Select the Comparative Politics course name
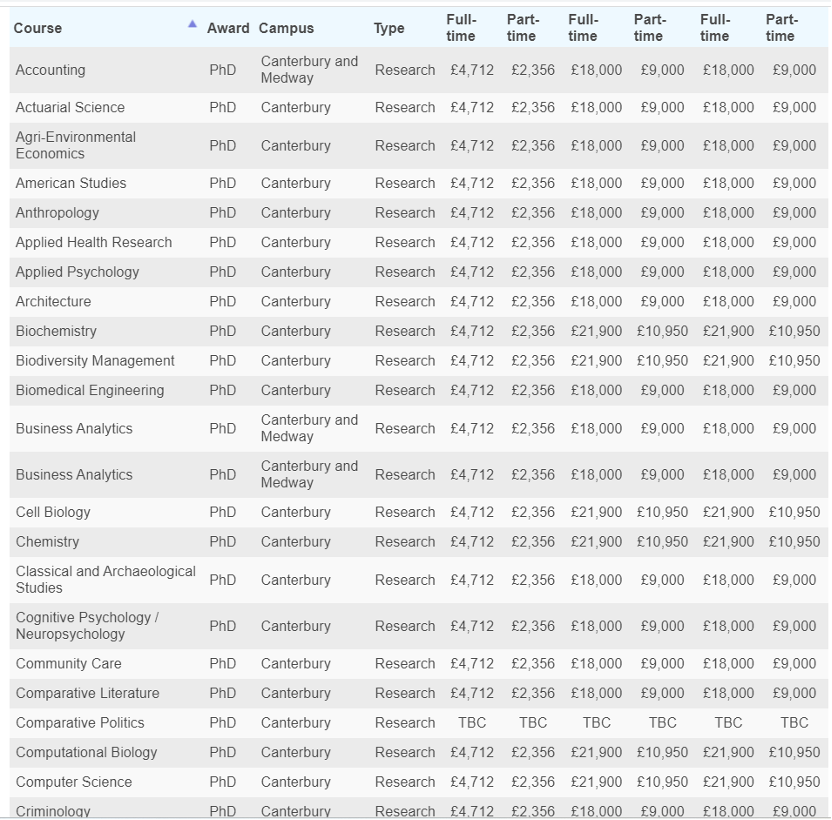 (x=80, y=723)
